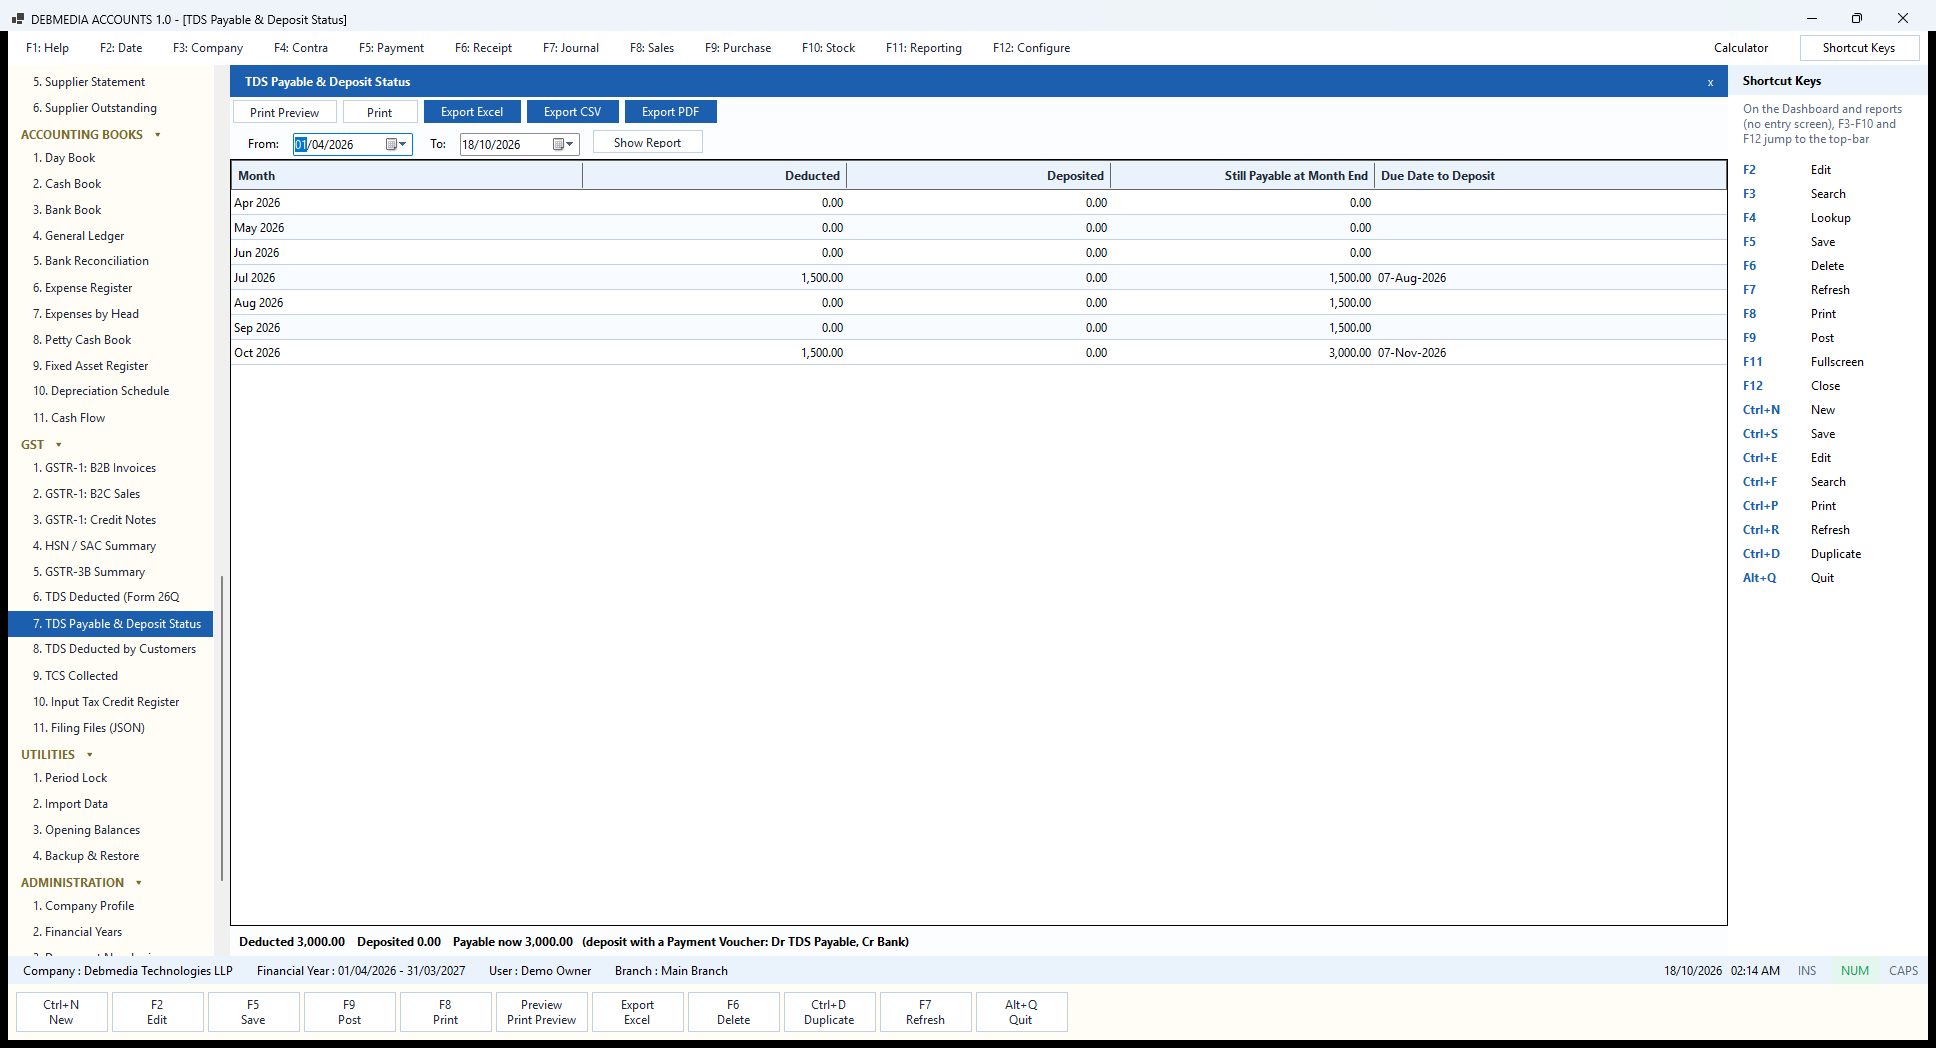Open Input Tax Credit Register
Screen dimensions: 1936x1048
point(106,702)
